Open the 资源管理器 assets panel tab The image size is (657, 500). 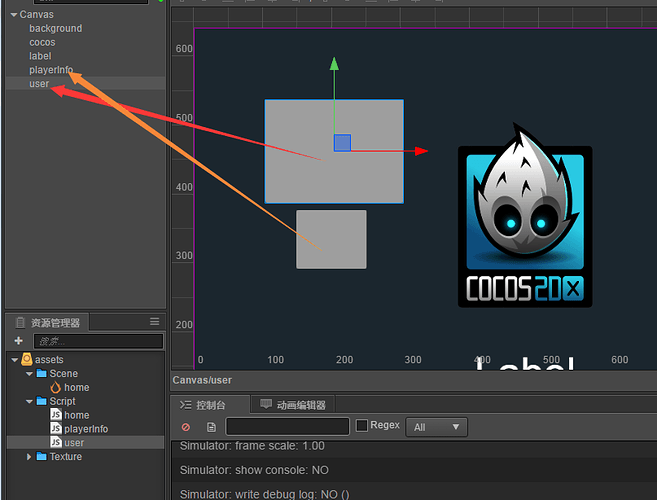coord(47,322)
